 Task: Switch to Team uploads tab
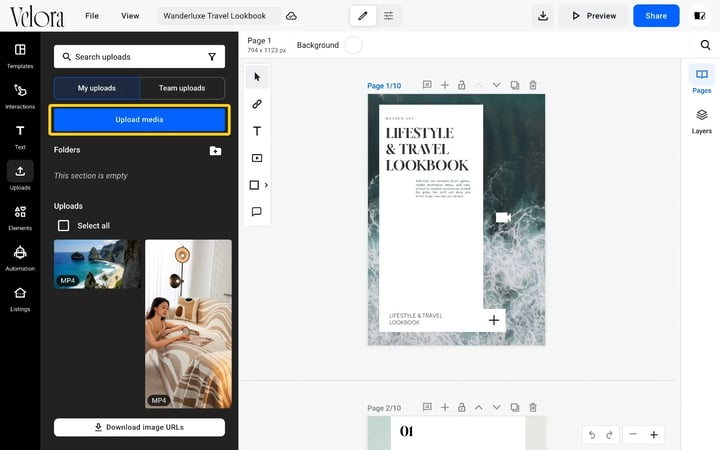click(x=182, y=88)
